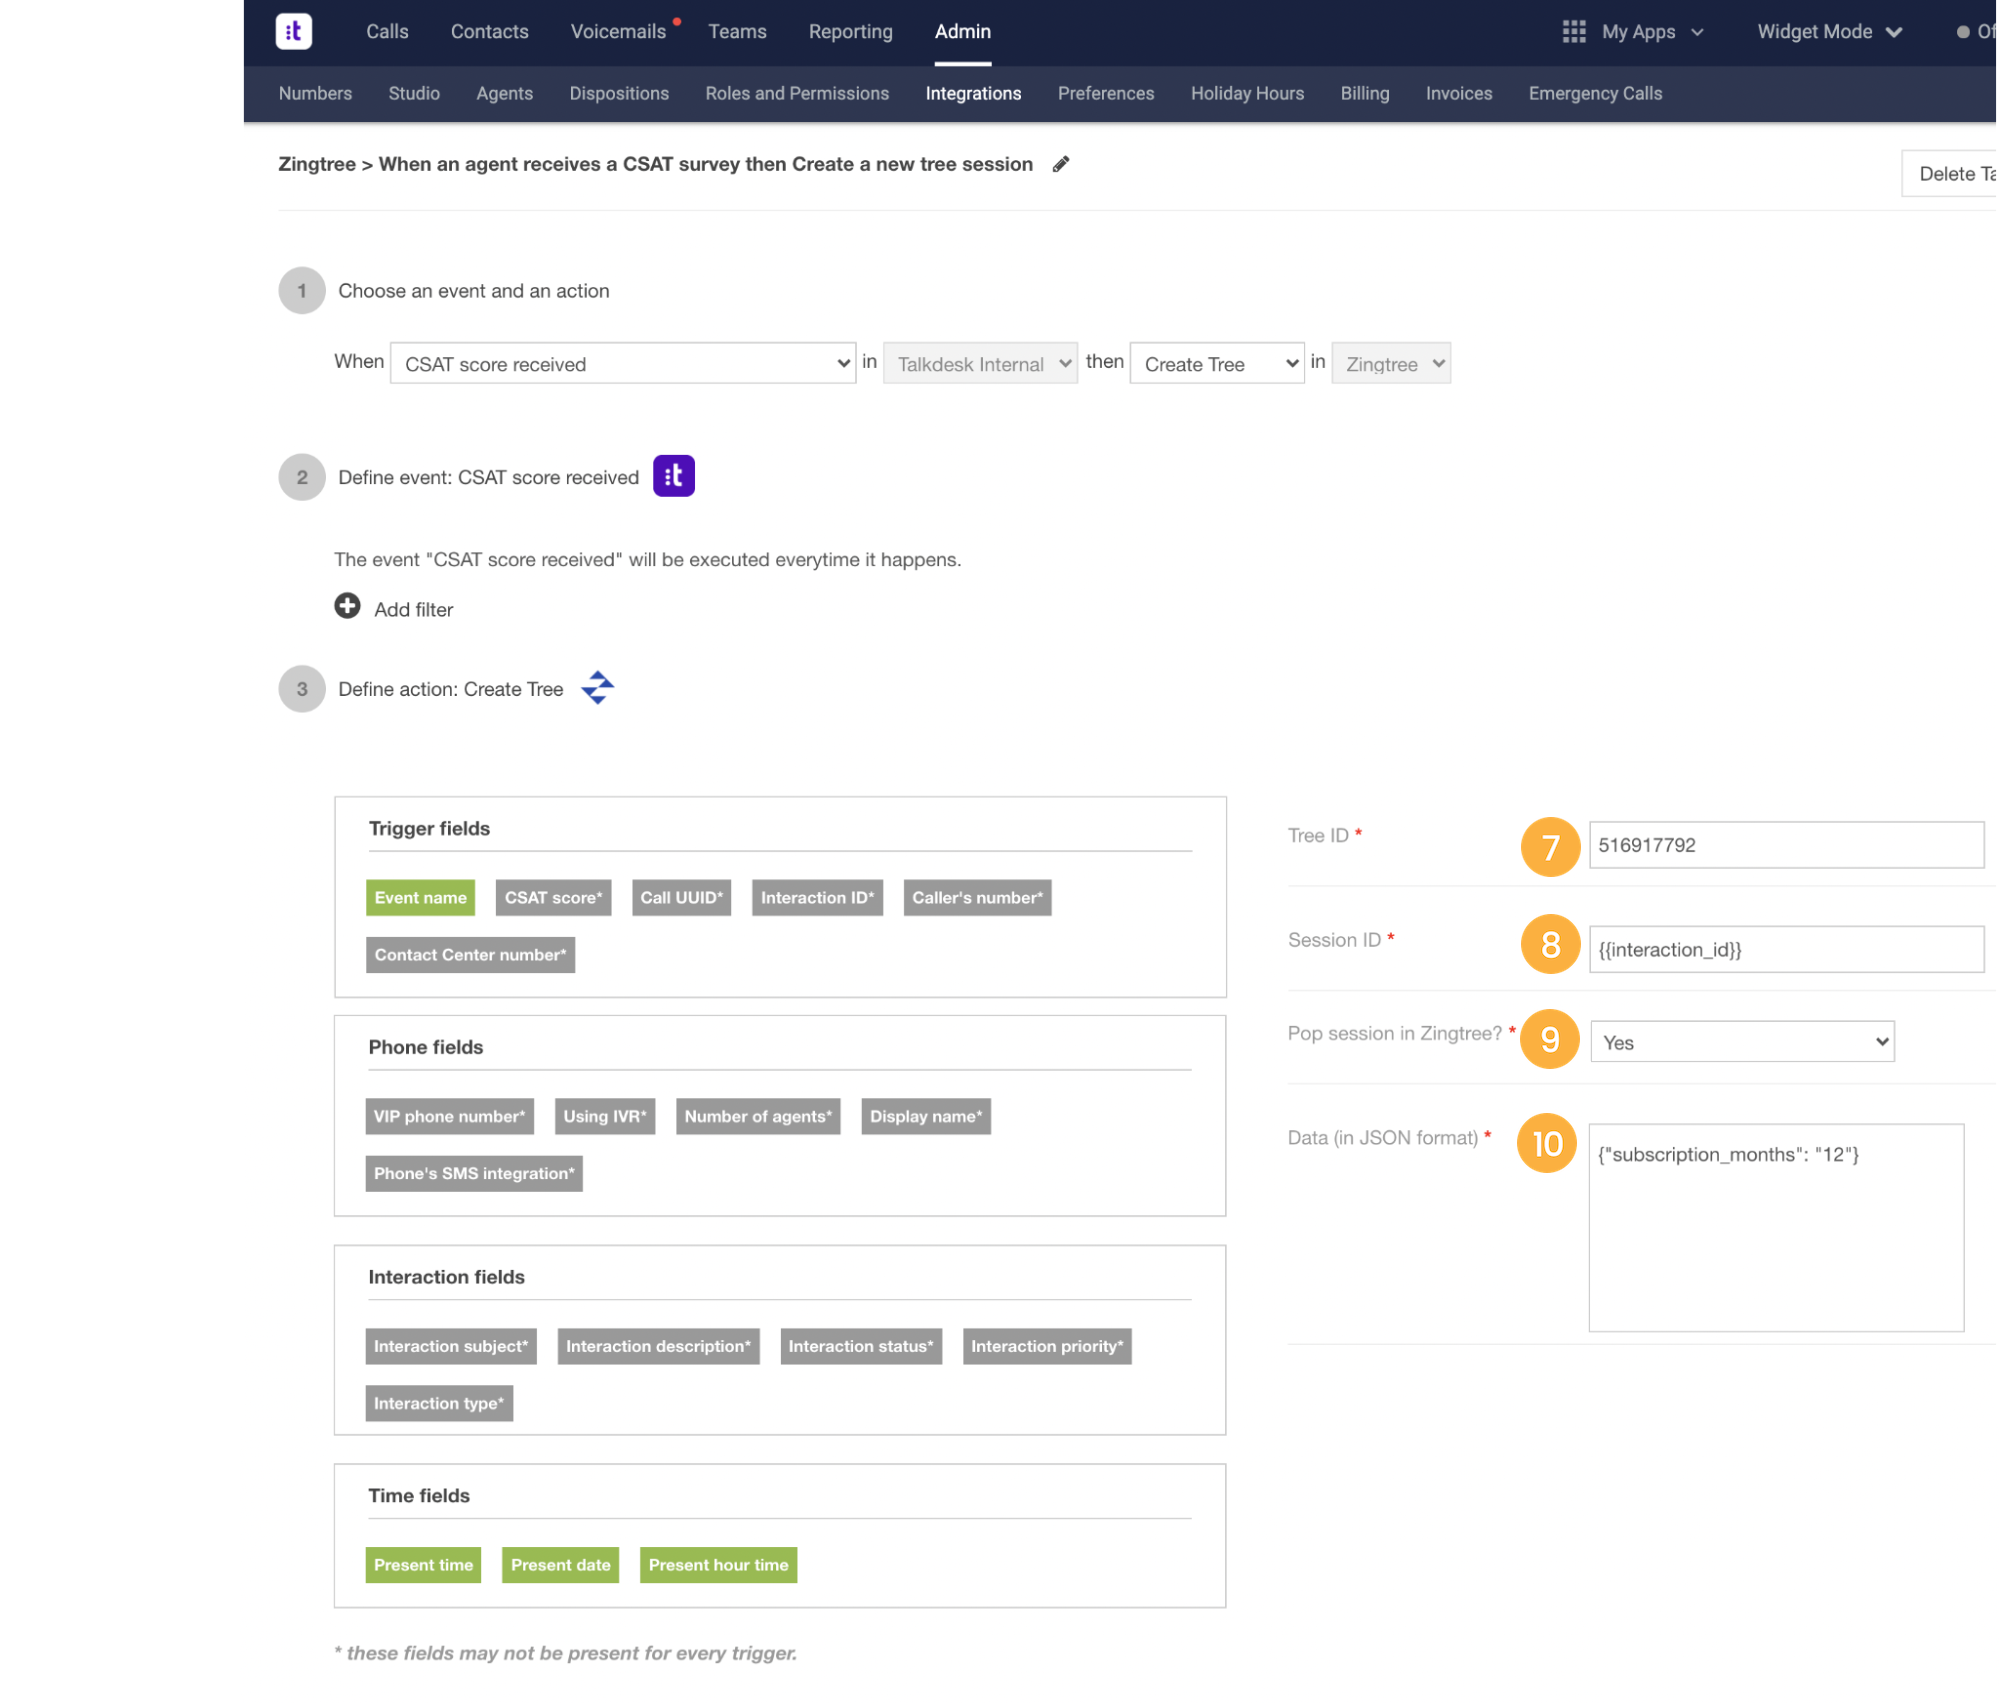Click the Interaction description field tag
Screen dimensions: 1999x1704
658,1347
